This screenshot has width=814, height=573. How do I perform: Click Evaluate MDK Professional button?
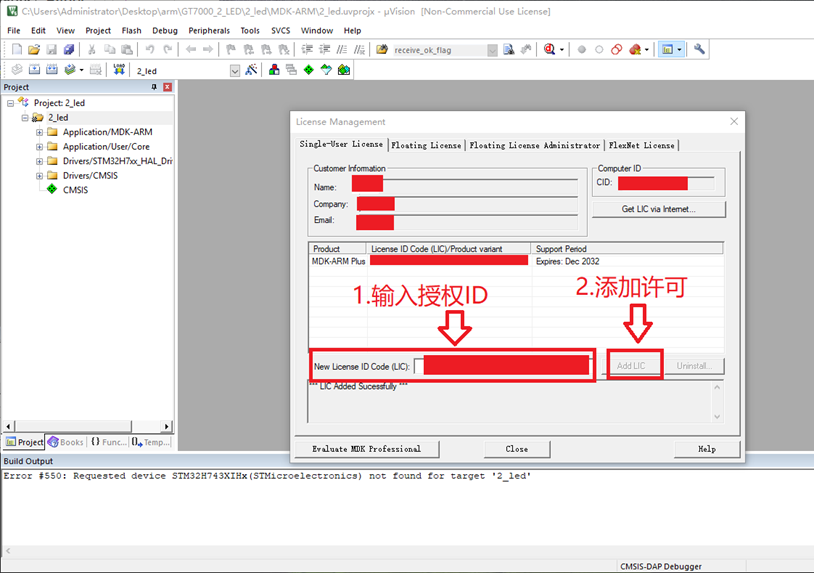pos(367,449)
